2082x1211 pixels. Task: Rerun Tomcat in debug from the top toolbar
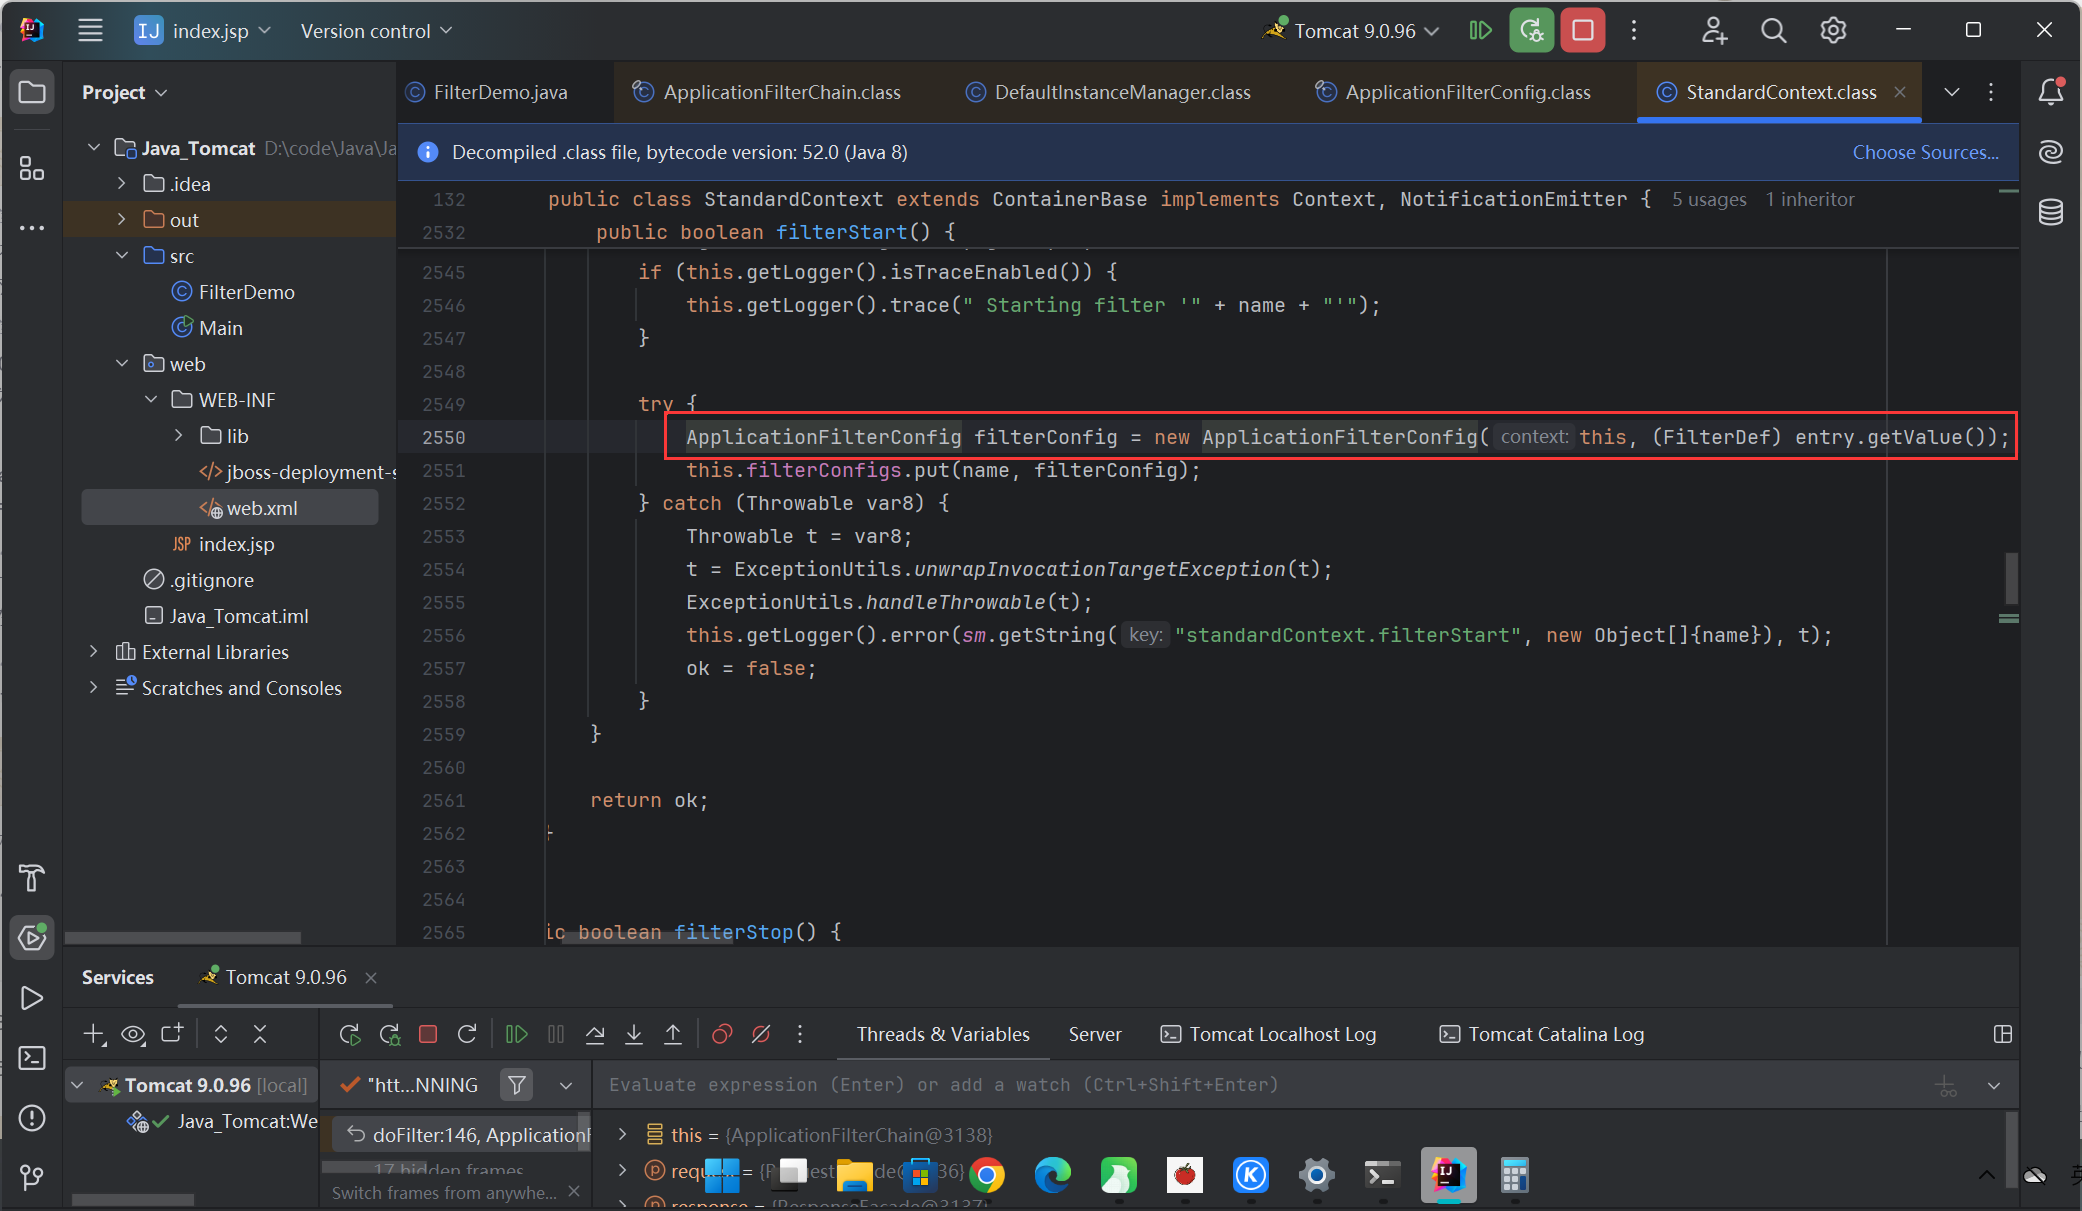click(1531, 31)
